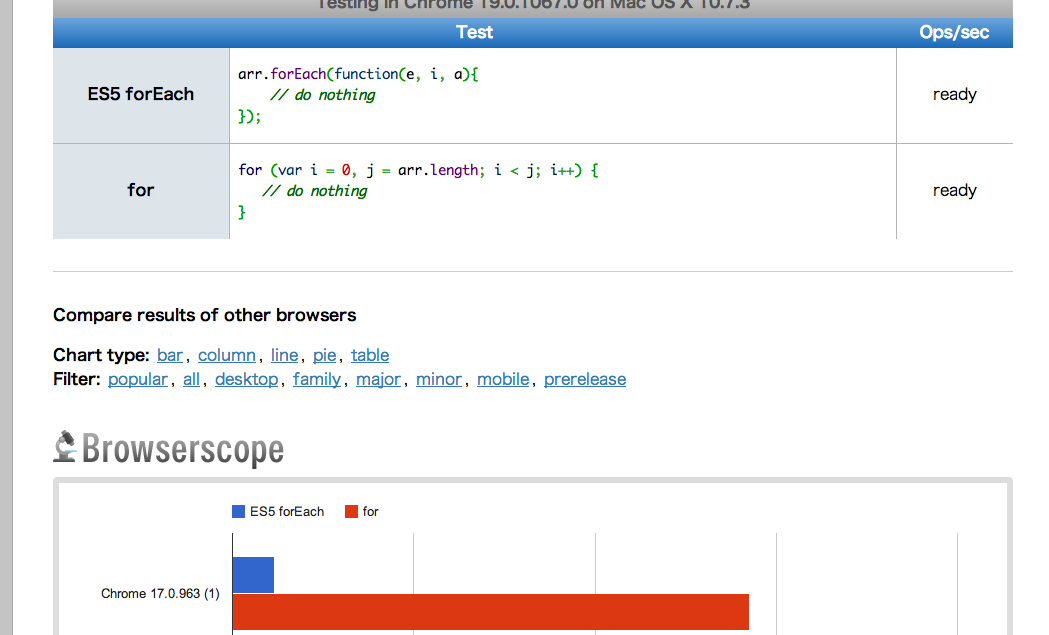Filter results by popular browsers

(138, 379)
